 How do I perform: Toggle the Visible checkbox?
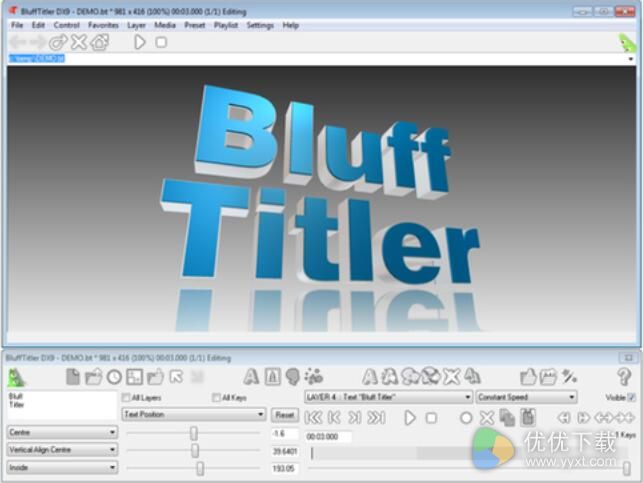pos(632,397)
